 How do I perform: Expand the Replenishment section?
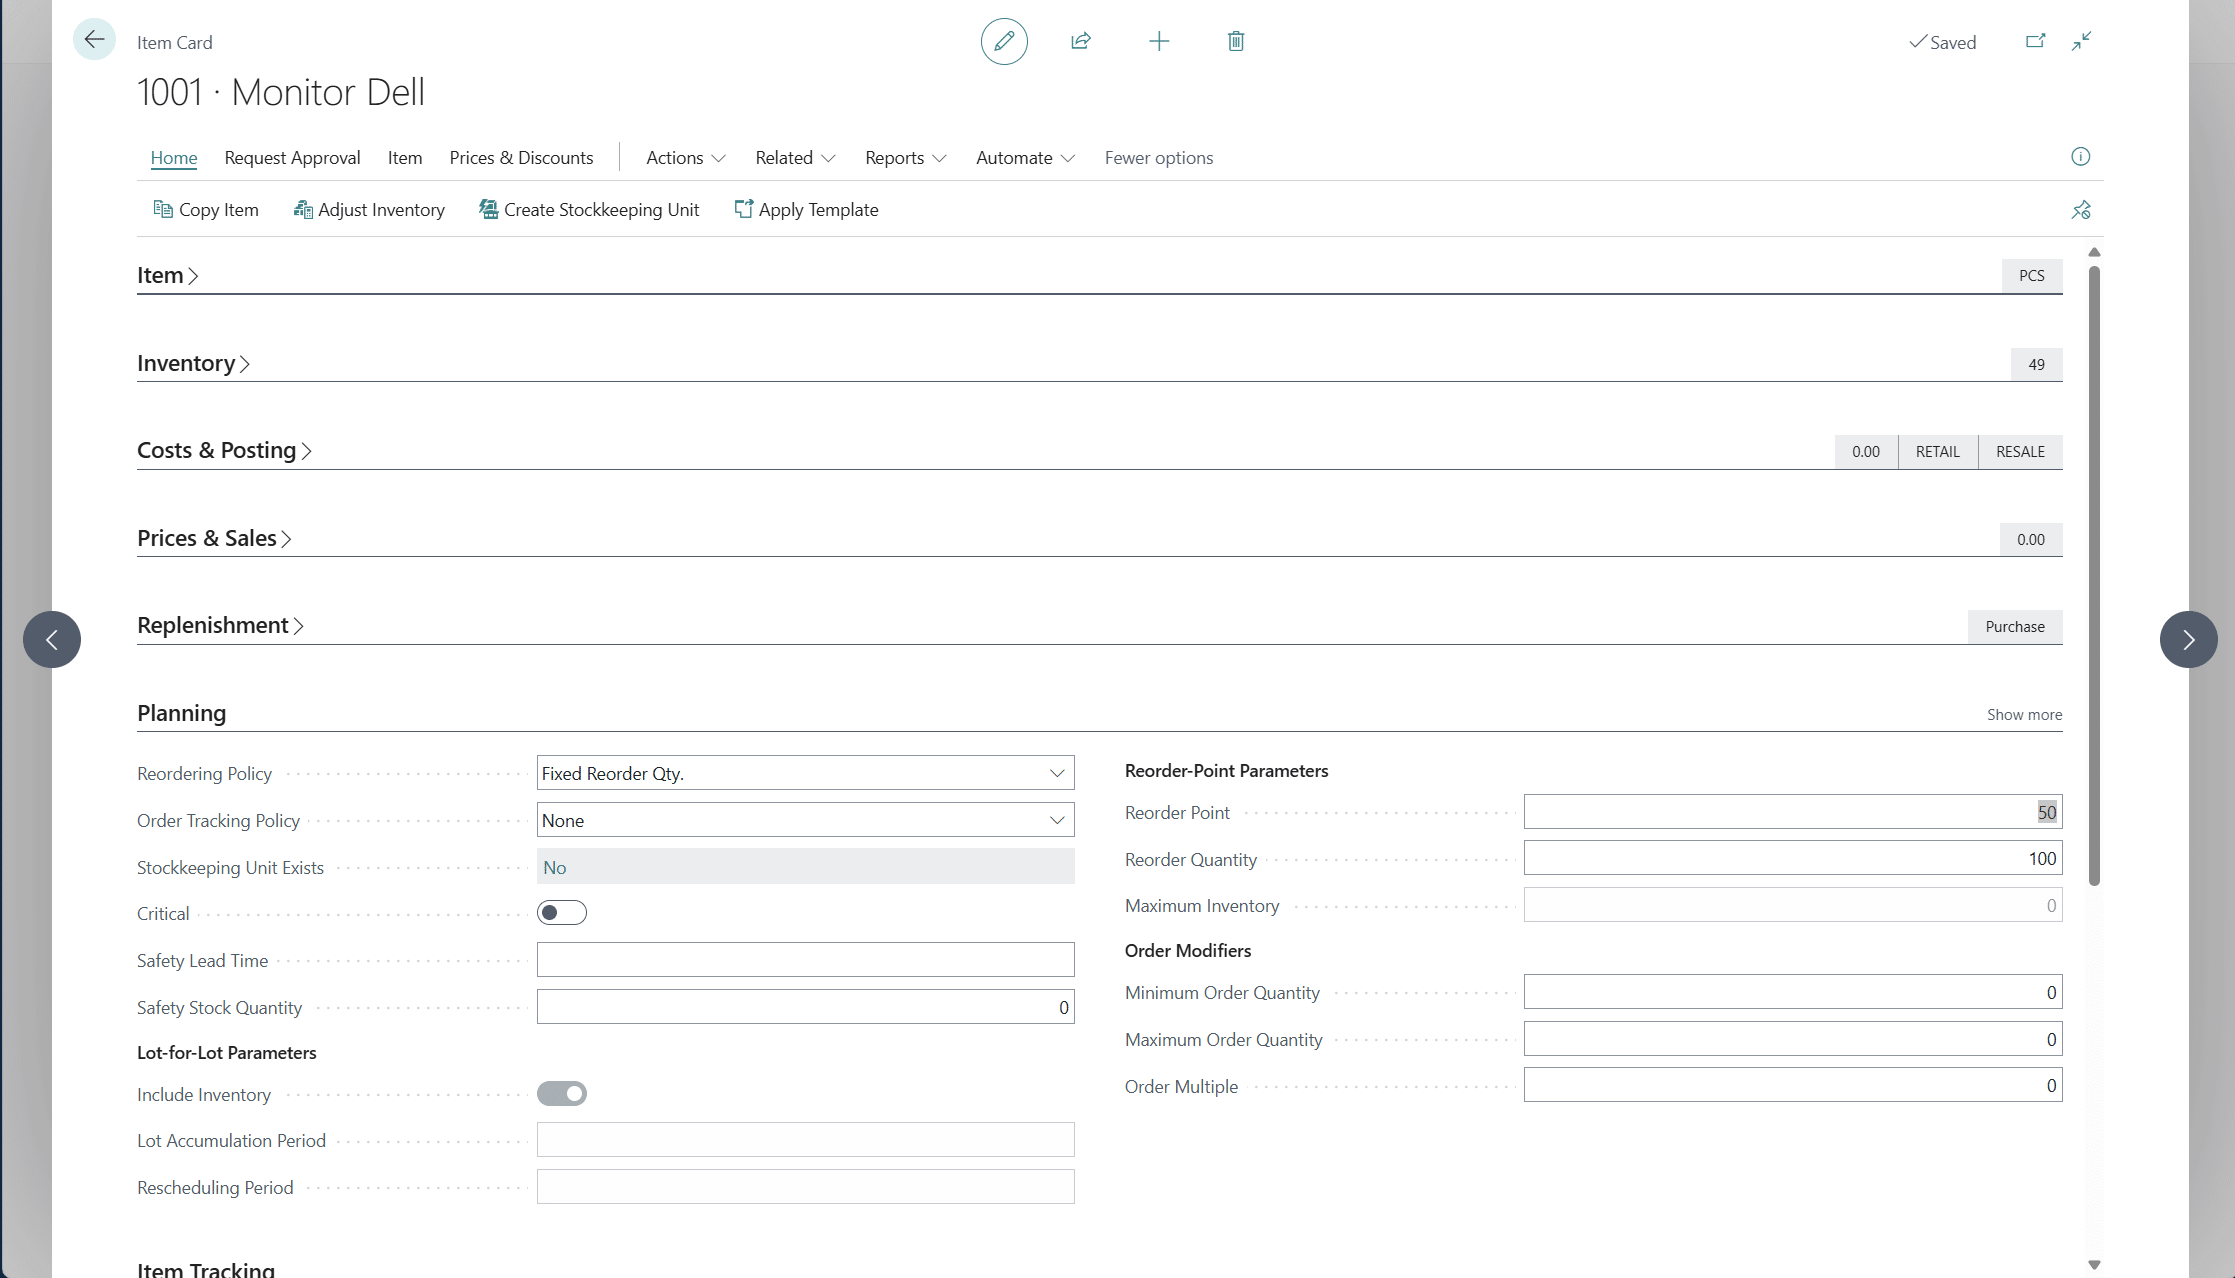pyautogui.click(x=221, y=626)
